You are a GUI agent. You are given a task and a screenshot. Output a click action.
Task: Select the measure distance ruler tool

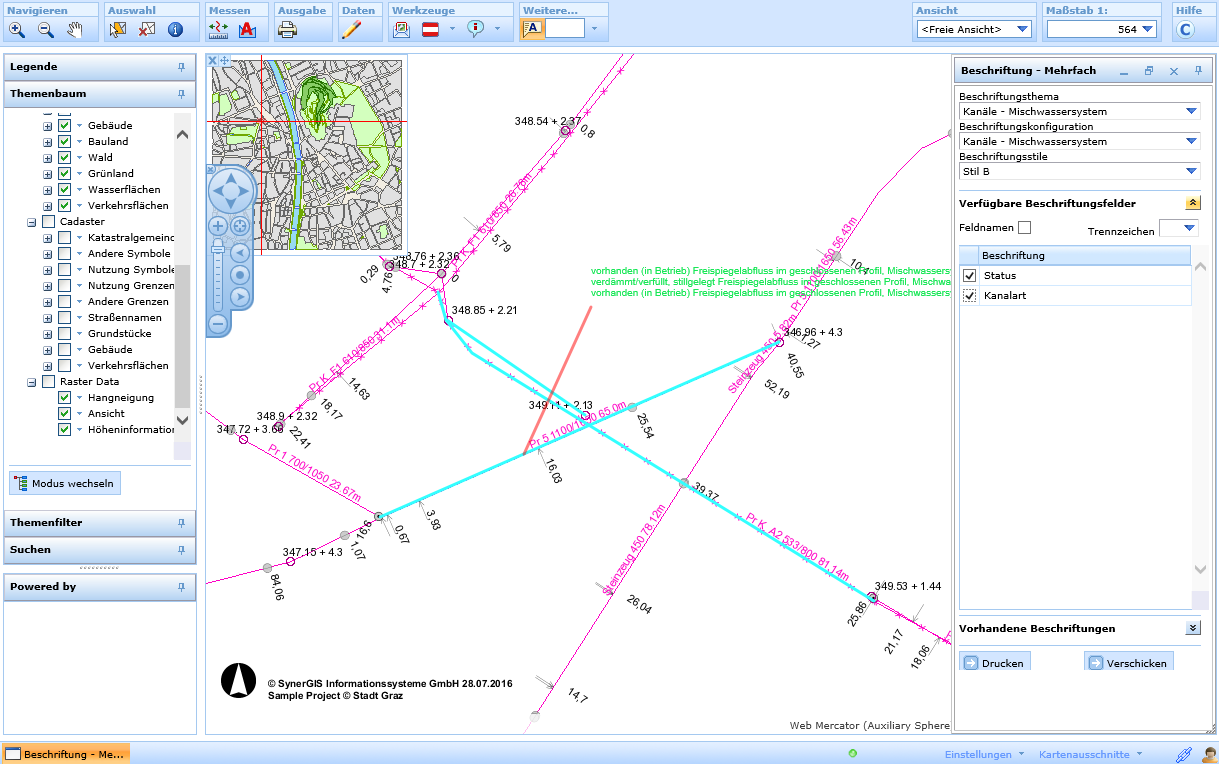(x=219, y=29)
